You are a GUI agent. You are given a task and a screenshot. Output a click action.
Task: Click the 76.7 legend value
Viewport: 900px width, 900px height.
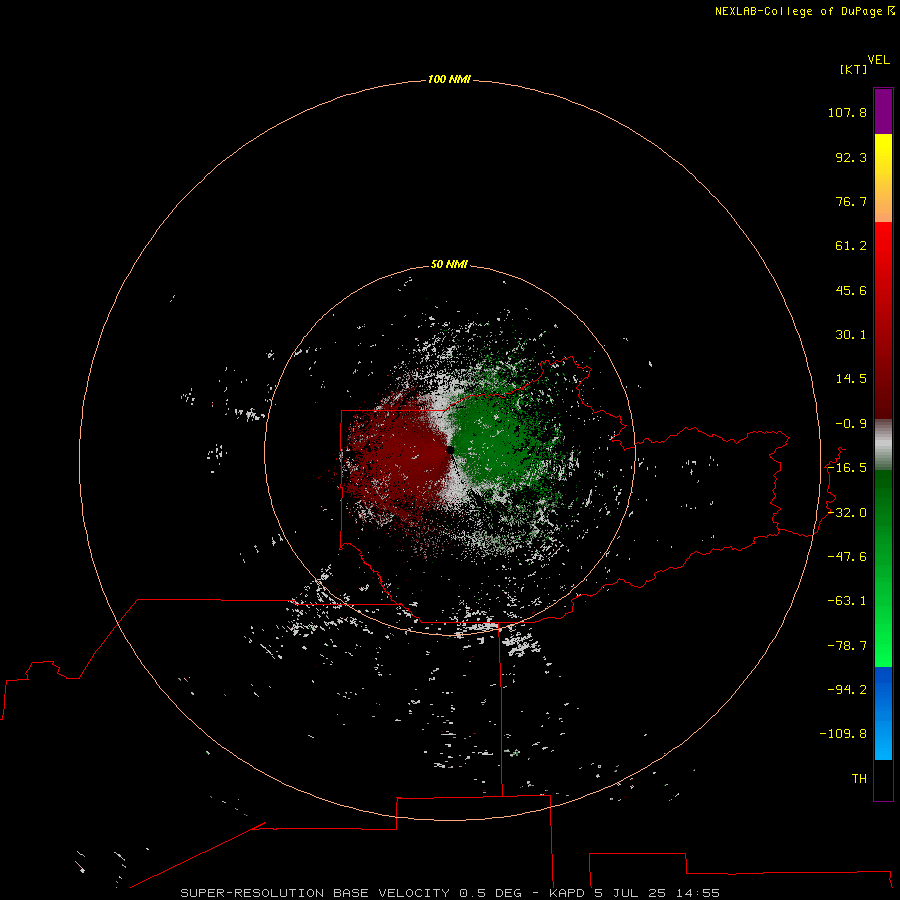(851, 201)
